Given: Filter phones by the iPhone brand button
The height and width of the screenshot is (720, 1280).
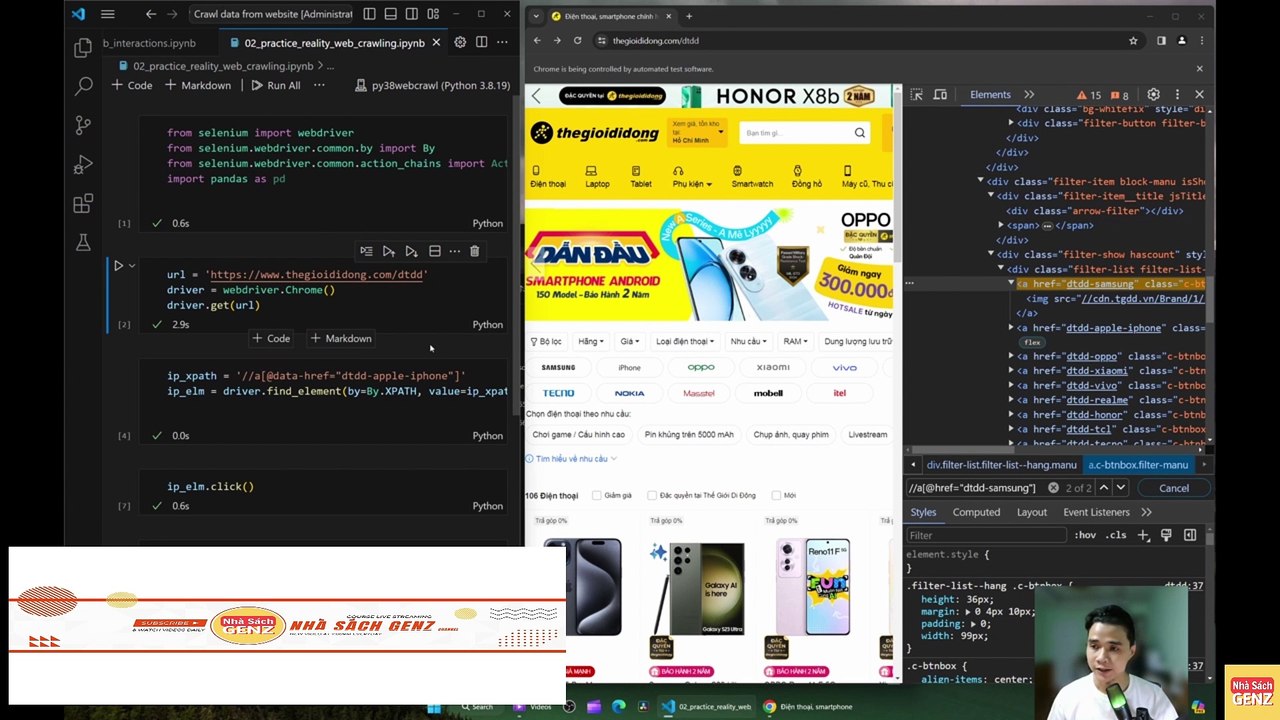Looking at the screenshot, I should point(629,368).
